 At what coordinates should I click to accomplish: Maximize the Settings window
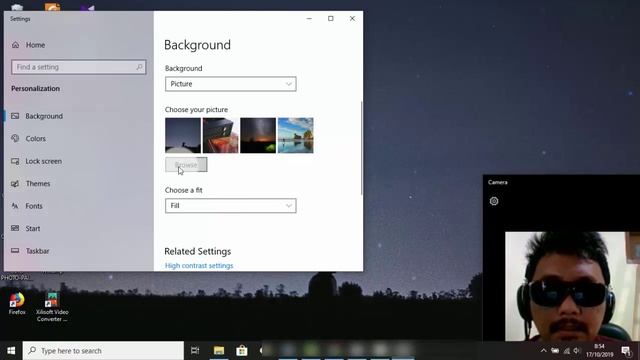click(331, 18)
